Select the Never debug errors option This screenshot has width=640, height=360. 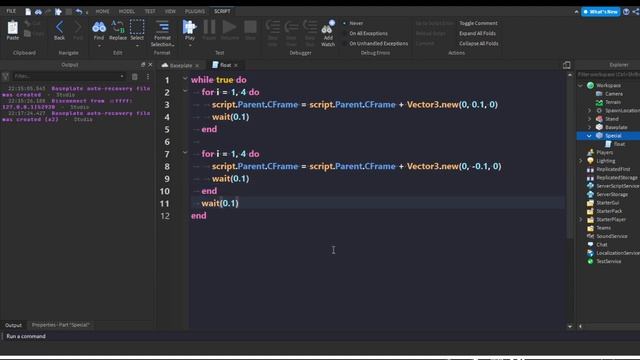pyautogui.click(x=356, y=23)
